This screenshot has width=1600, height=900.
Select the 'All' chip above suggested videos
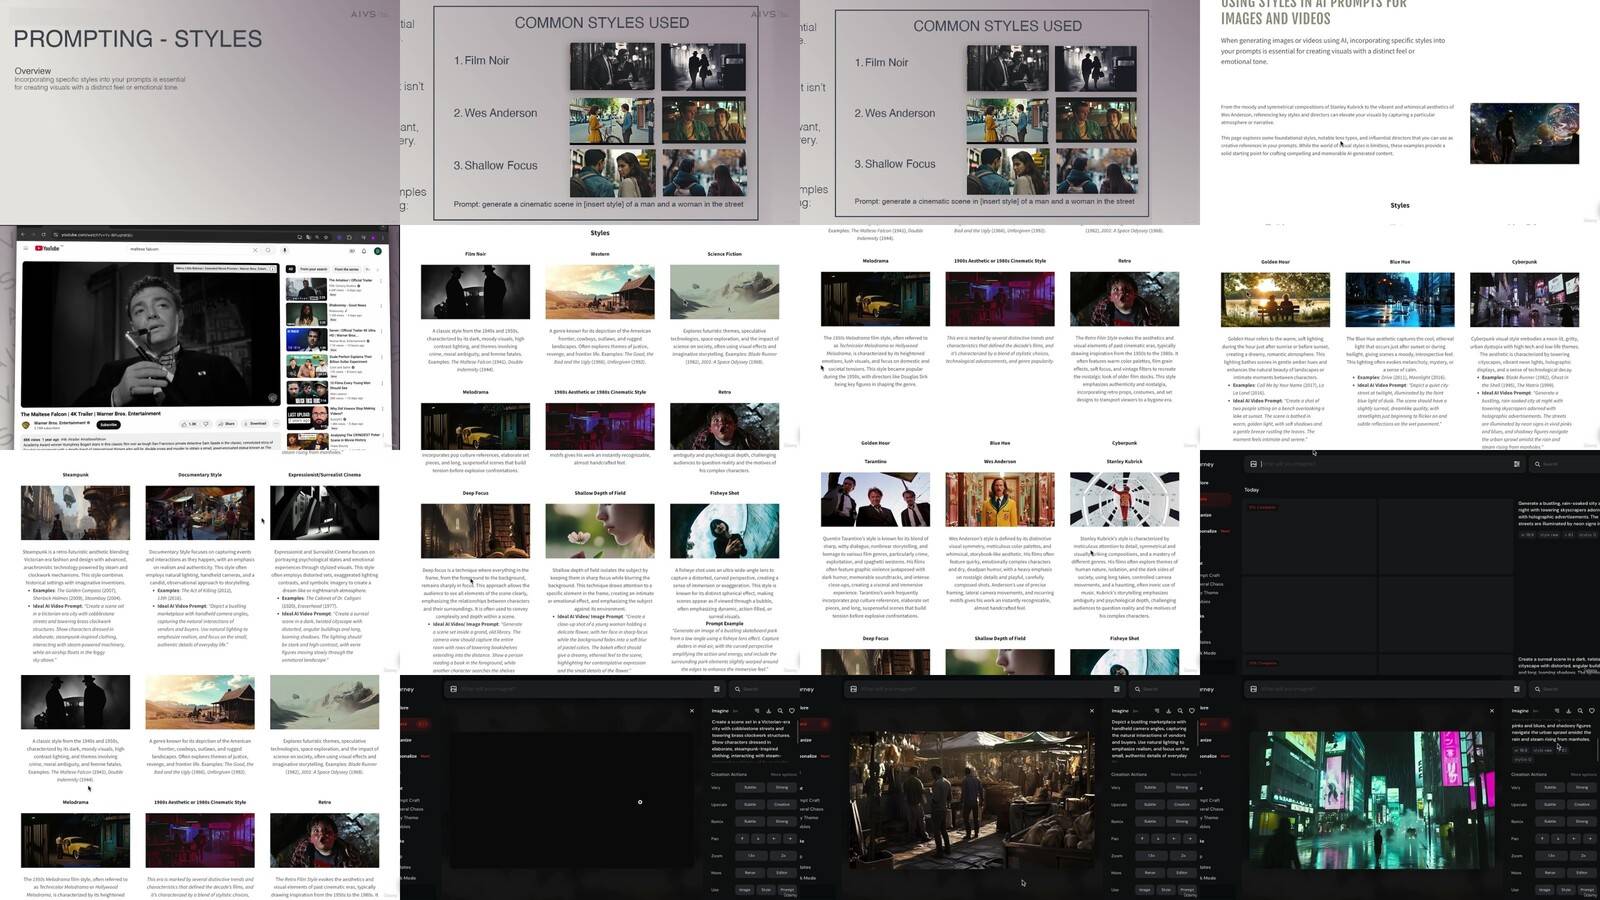[290, 269]
